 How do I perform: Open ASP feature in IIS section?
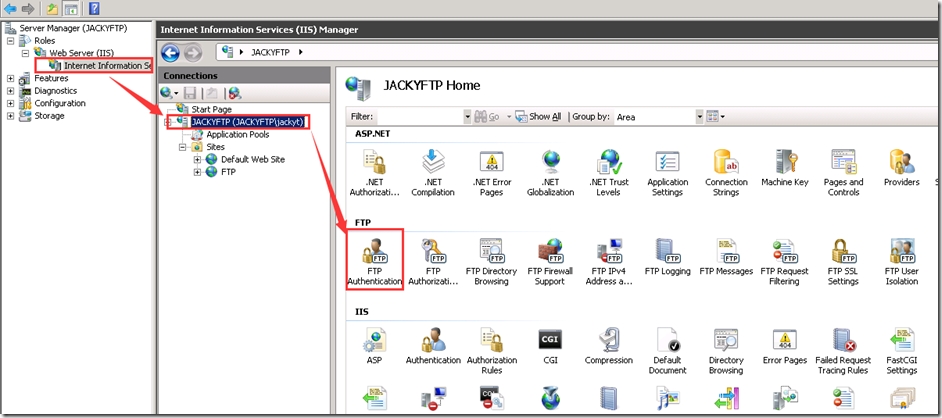click(375, 346)
